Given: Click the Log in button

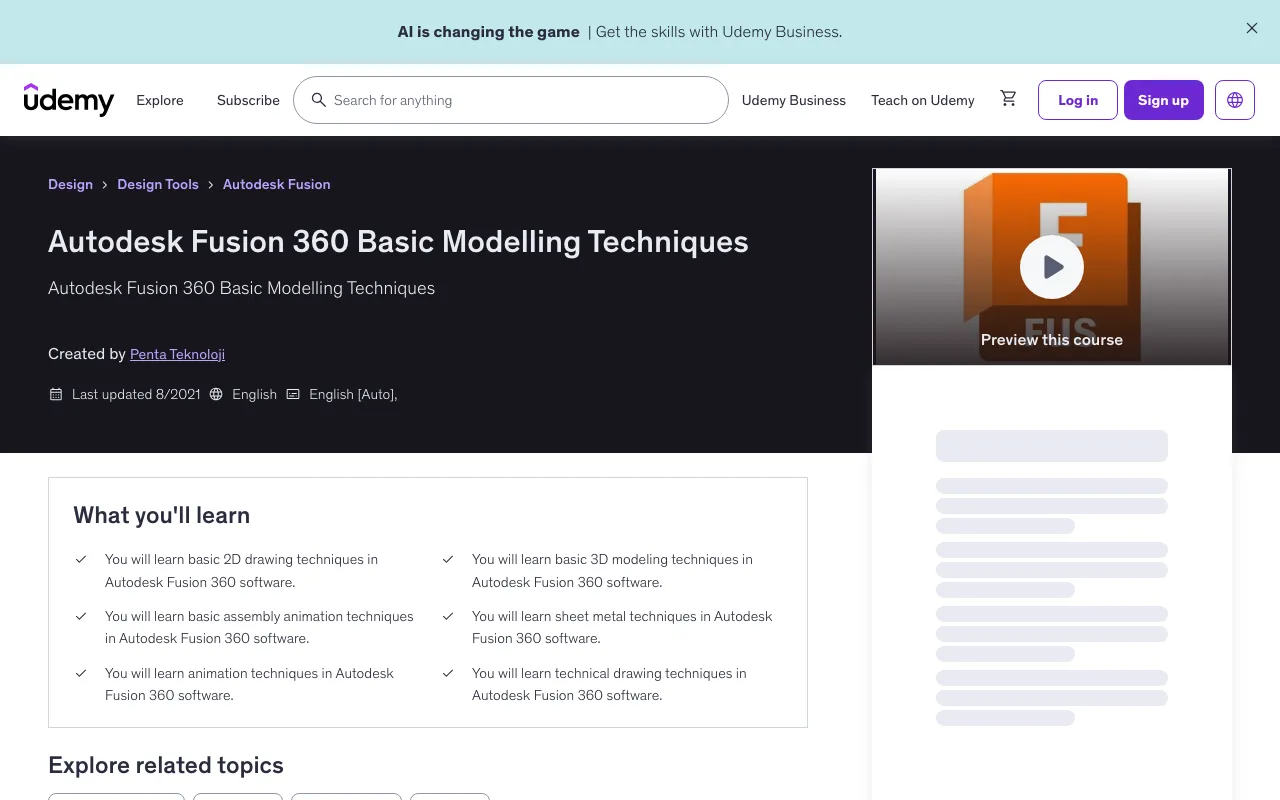Looking at the screenshot, I should coord(1077,100).
